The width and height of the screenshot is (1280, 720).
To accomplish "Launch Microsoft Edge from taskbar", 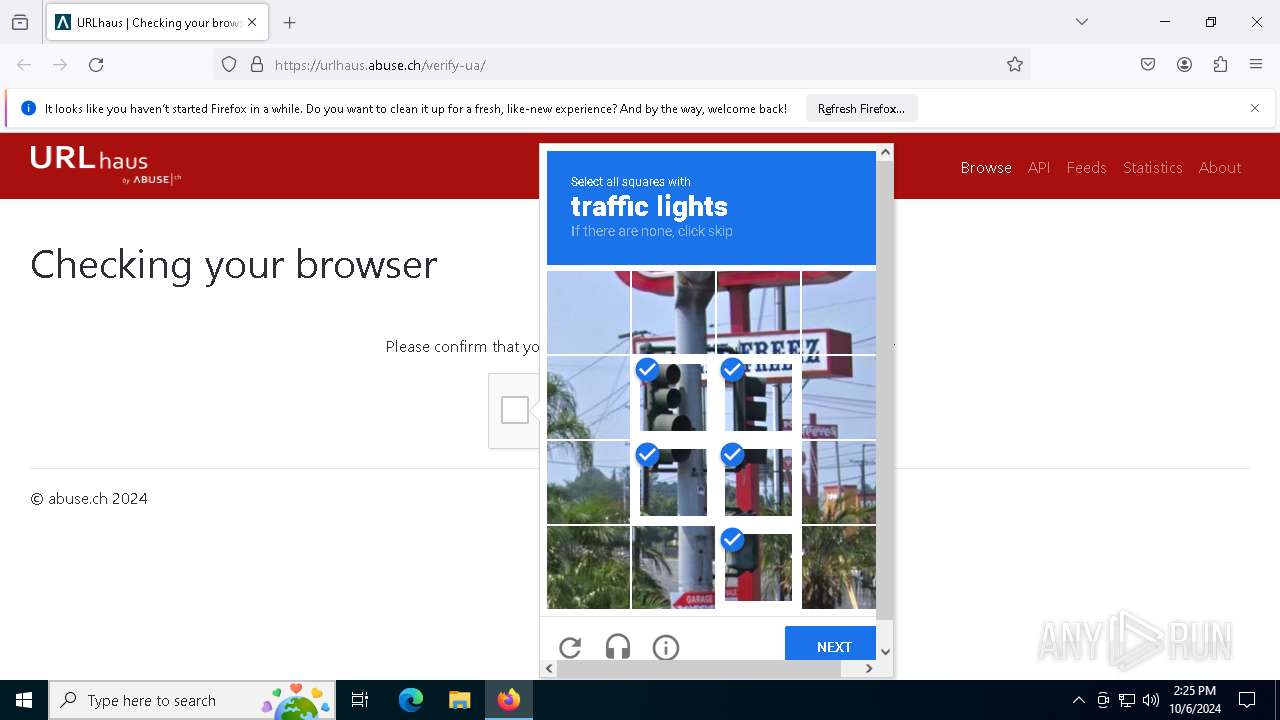I will tap(411, 700).
